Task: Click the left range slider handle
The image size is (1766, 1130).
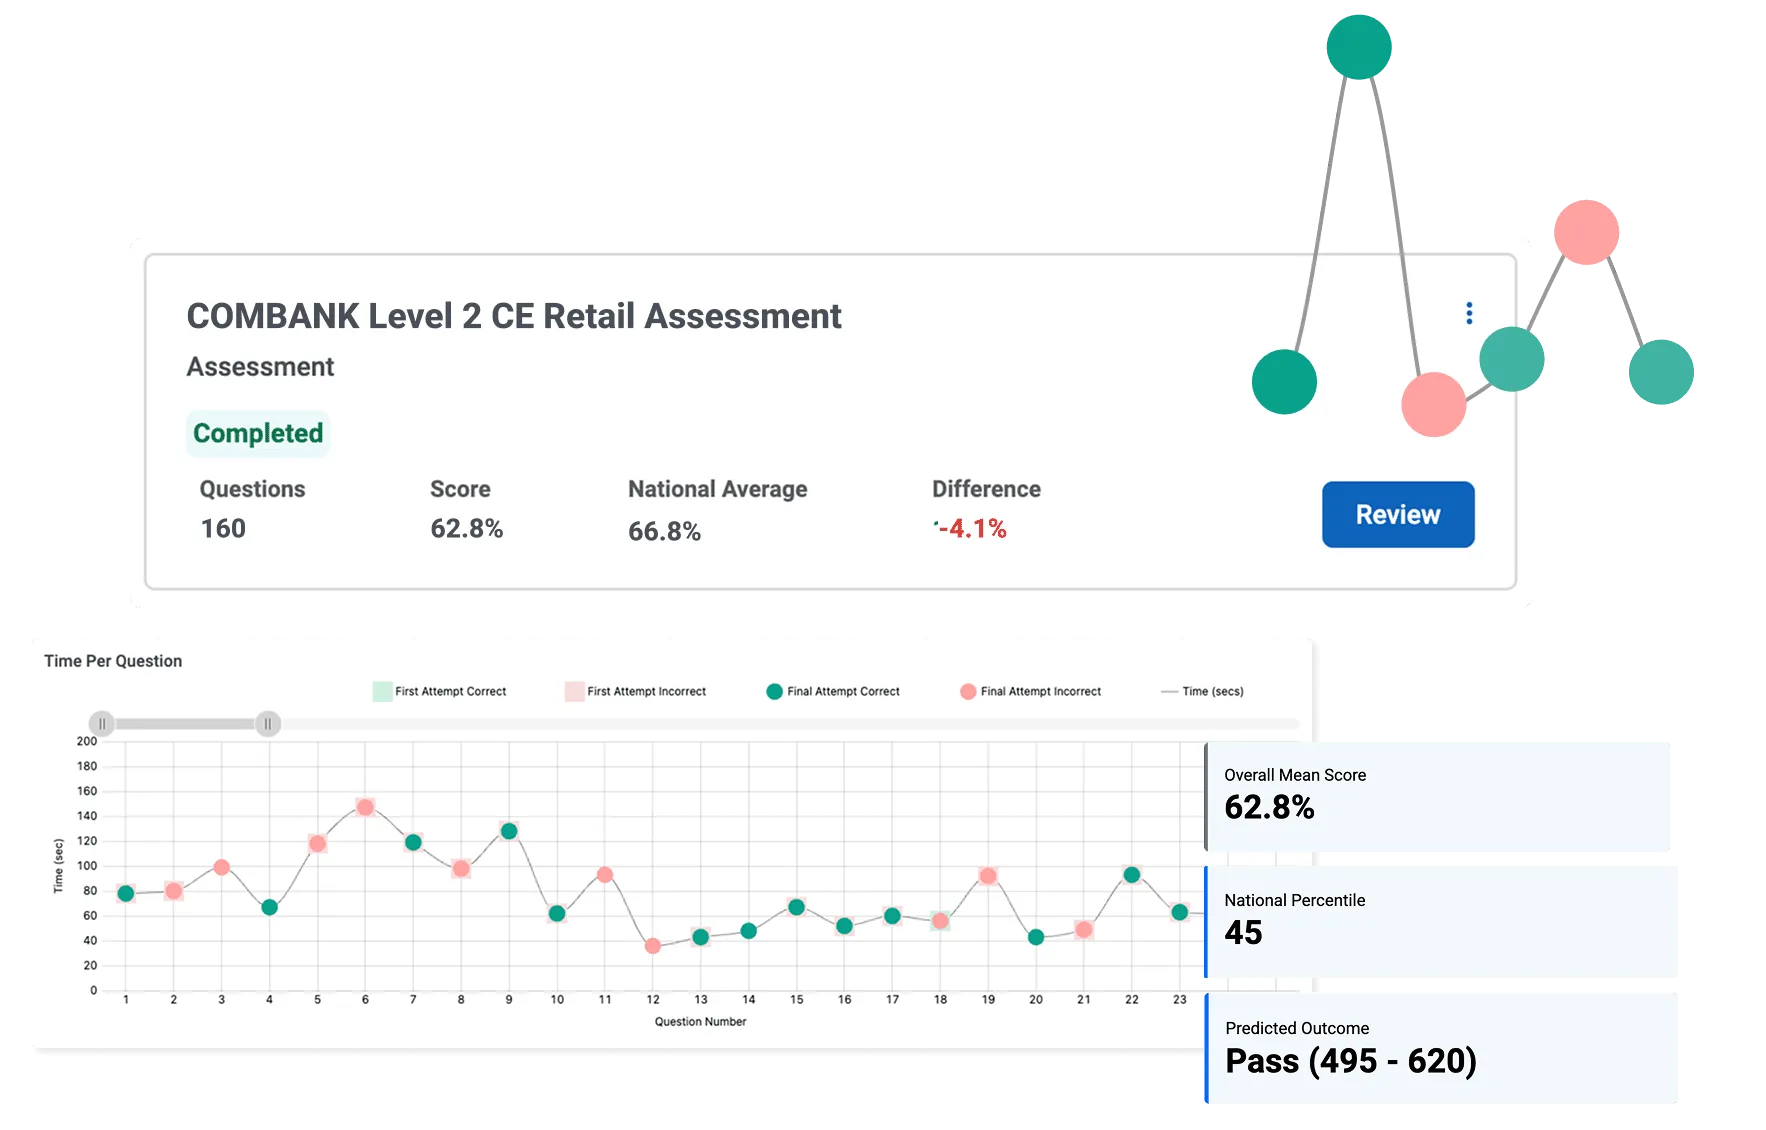Action: click(102, 724)
